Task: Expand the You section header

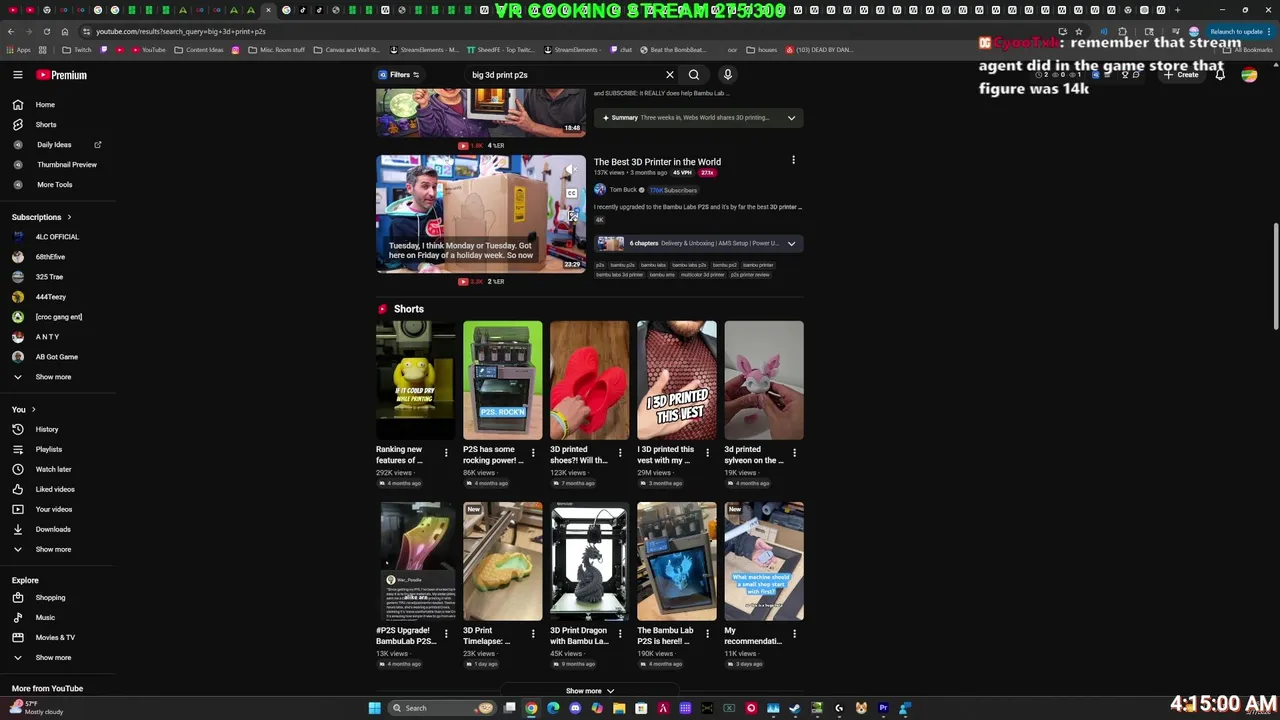Action: pyautogui.click(x=24, y=410)
